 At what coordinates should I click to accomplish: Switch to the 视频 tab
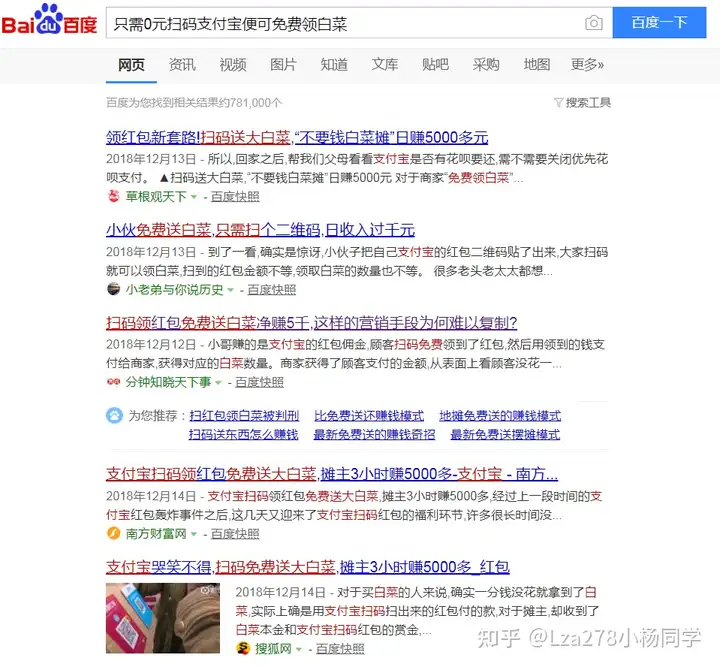[233, 65]
